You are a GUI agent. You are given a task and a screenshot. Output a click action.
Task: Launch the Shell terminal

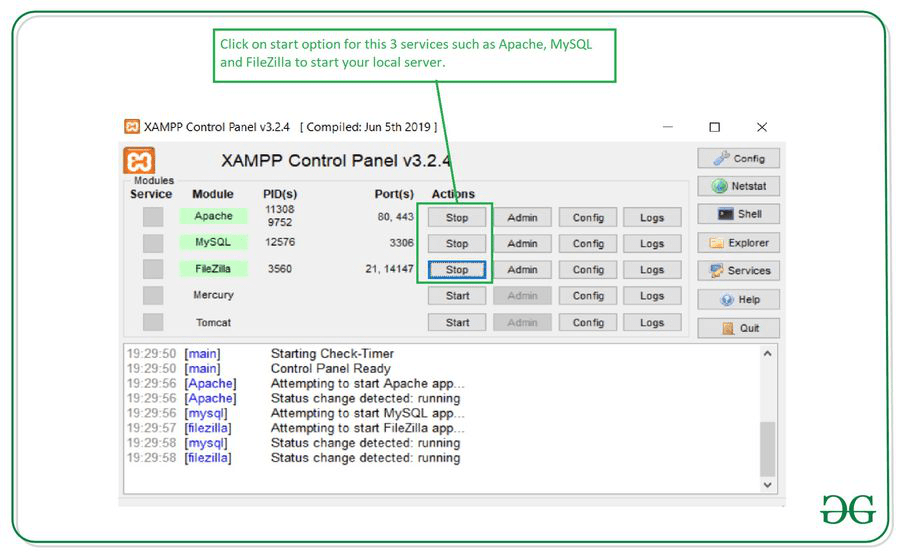pos(739,214)
